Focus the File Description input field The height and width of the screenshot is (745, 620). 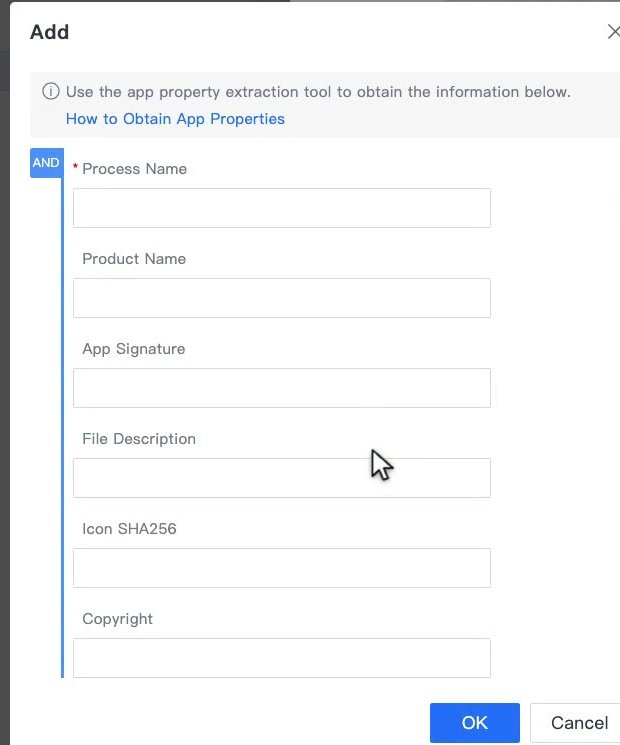pos(282,478)
